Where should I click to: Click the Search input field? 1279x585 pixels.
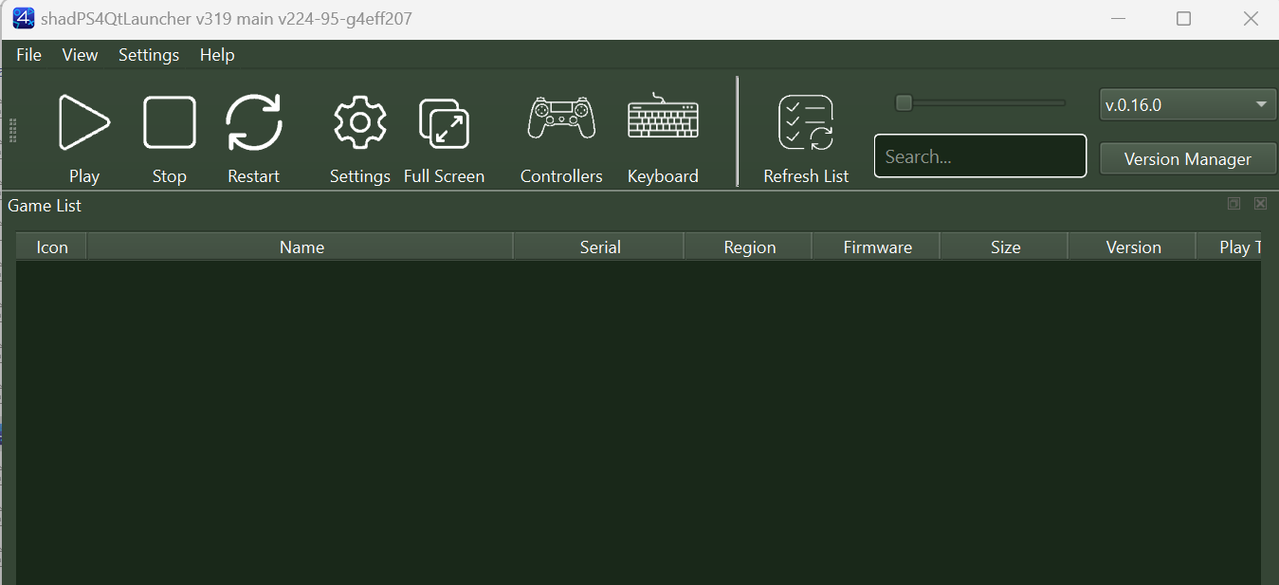click(x=980, y=156)
